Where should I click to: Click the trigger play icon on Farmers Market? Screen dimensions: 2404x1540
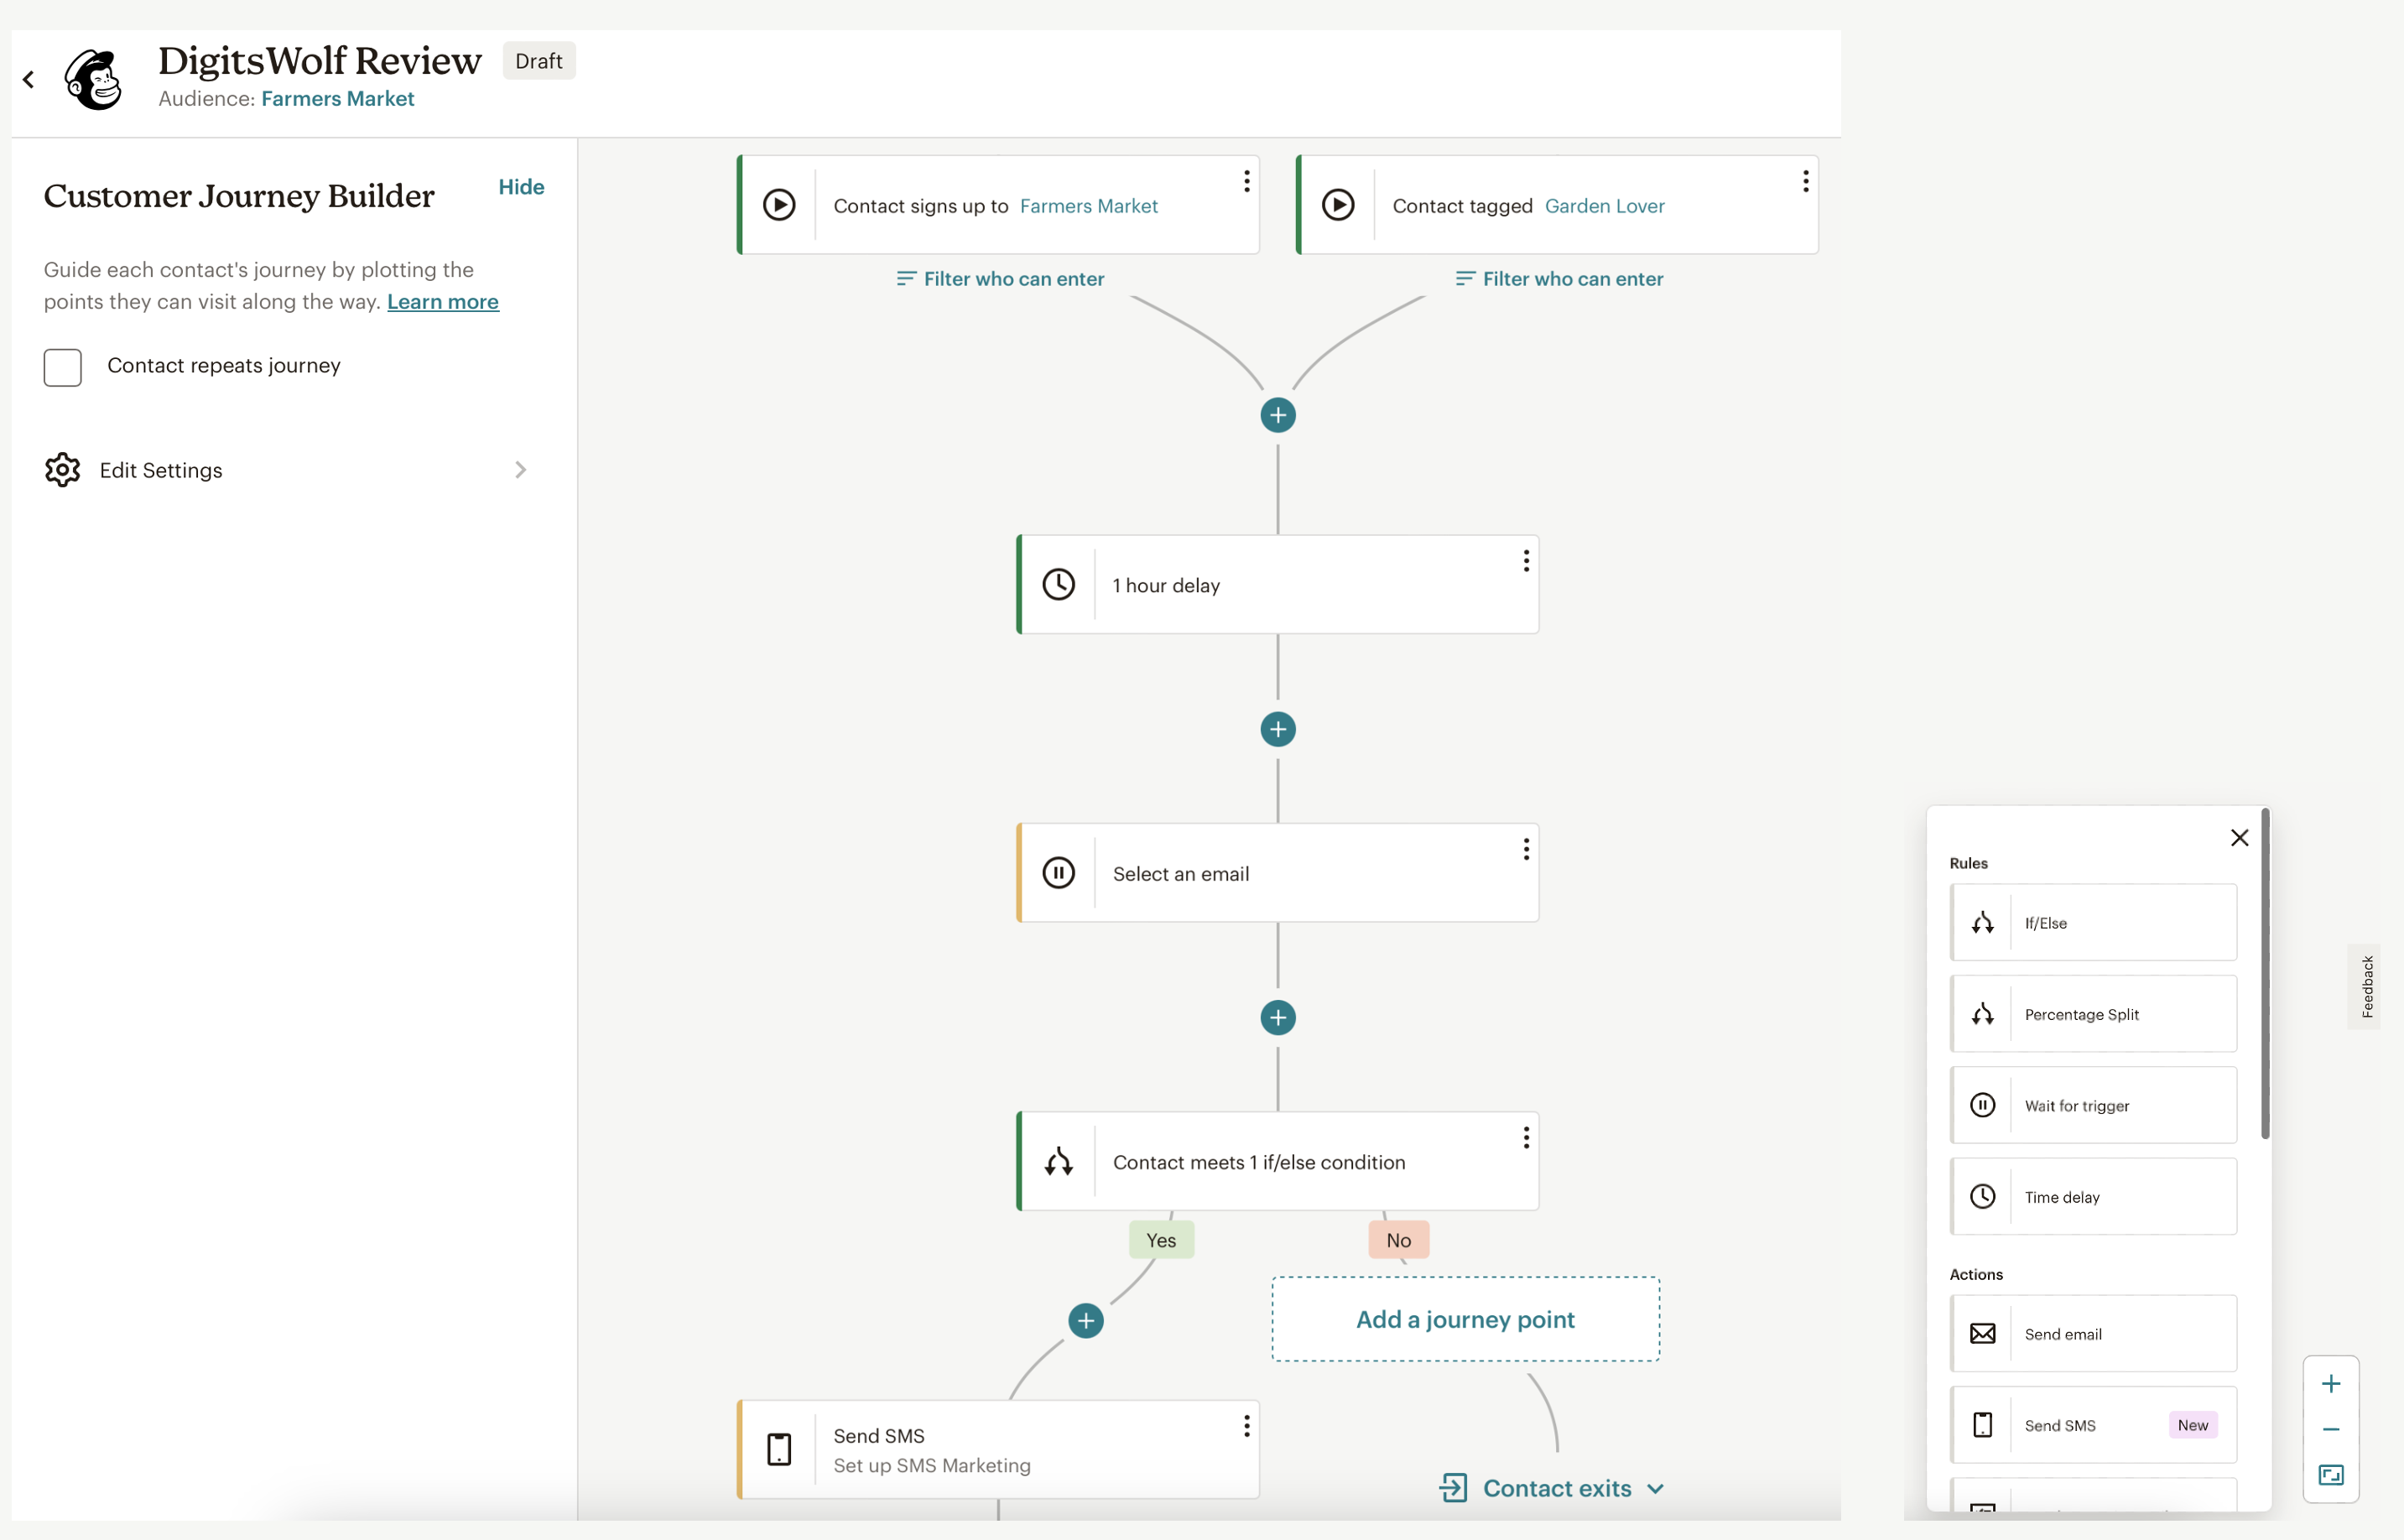click(x=782, y=203)
